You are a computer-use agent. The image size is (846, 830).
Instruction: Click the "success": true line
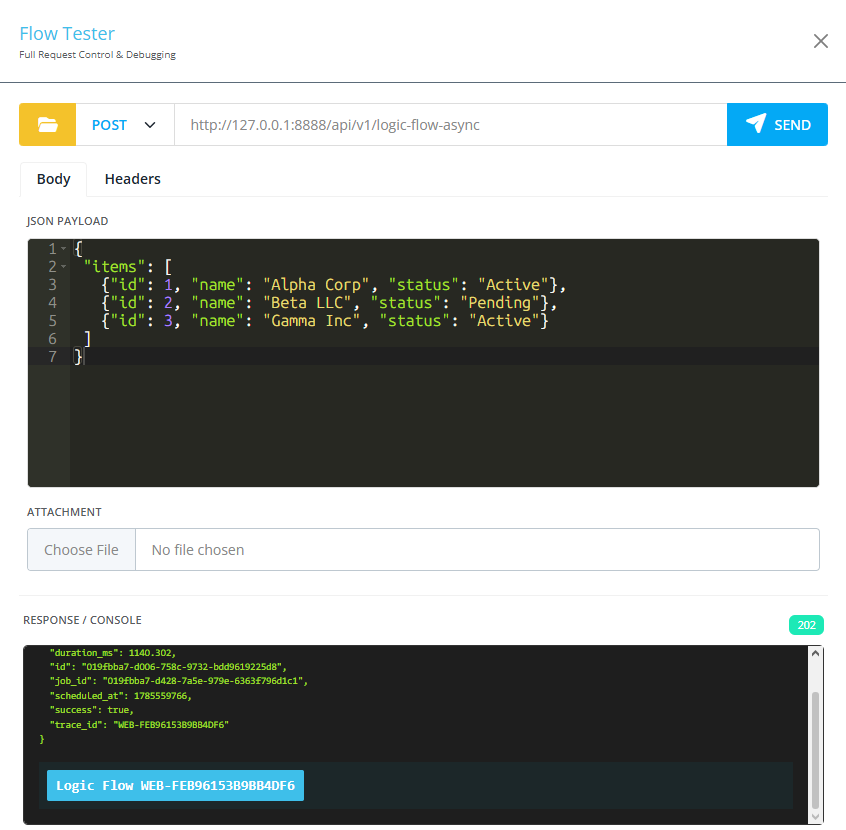point(92,710)
